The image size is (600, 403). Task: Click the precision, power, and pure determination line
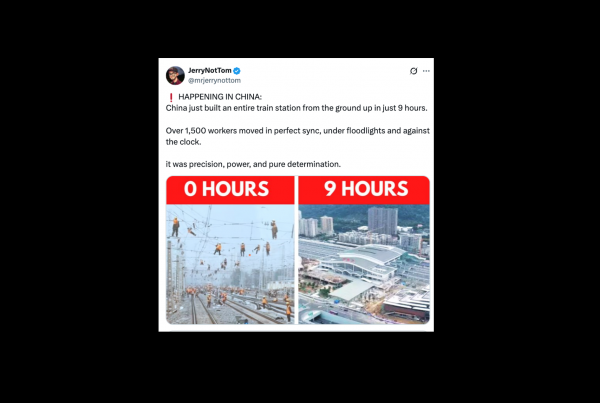pos(253,164)
